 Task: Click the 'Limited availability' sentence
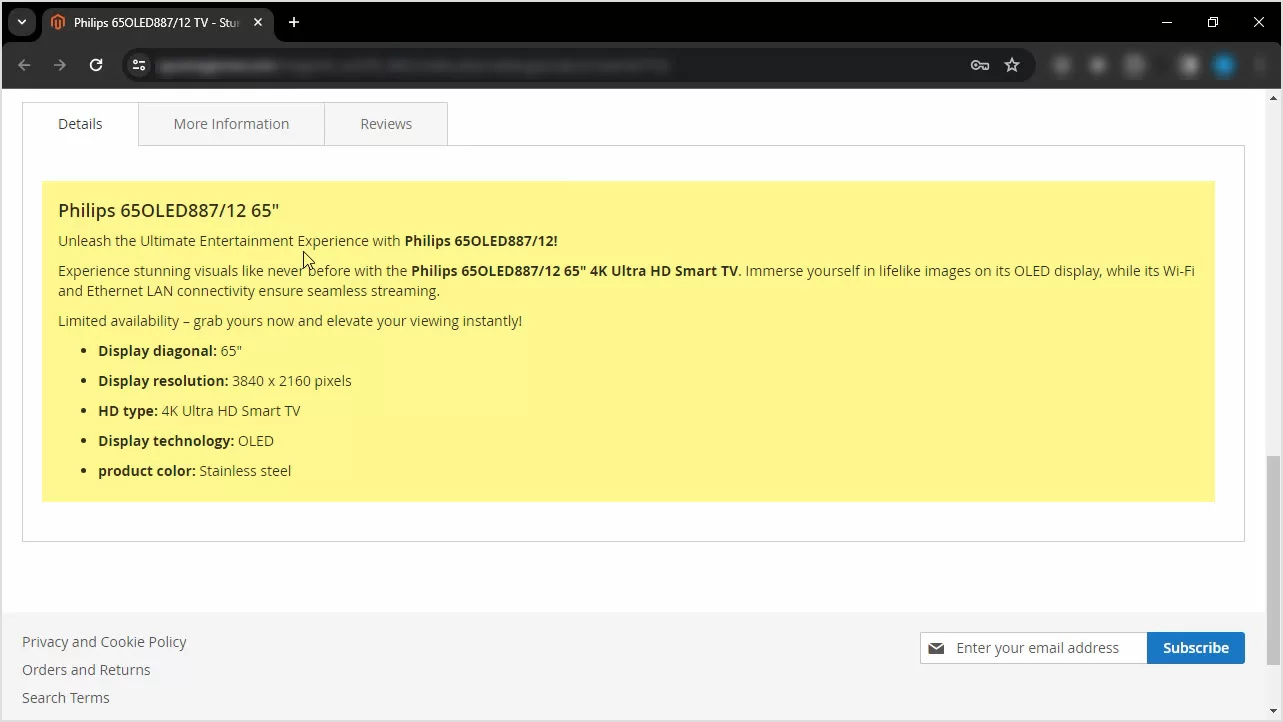point(290,321)
